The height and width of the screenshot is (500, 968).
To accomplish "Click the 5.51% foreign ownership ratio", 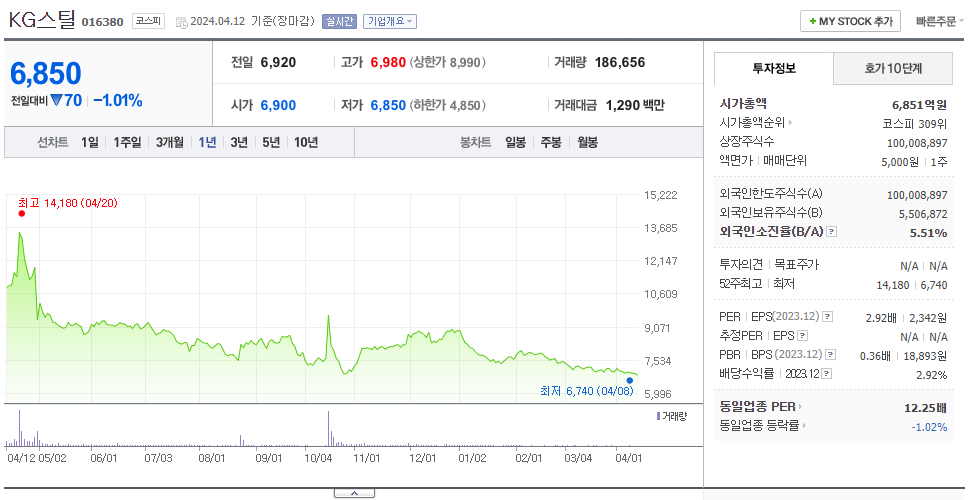I will click(928, 233).
